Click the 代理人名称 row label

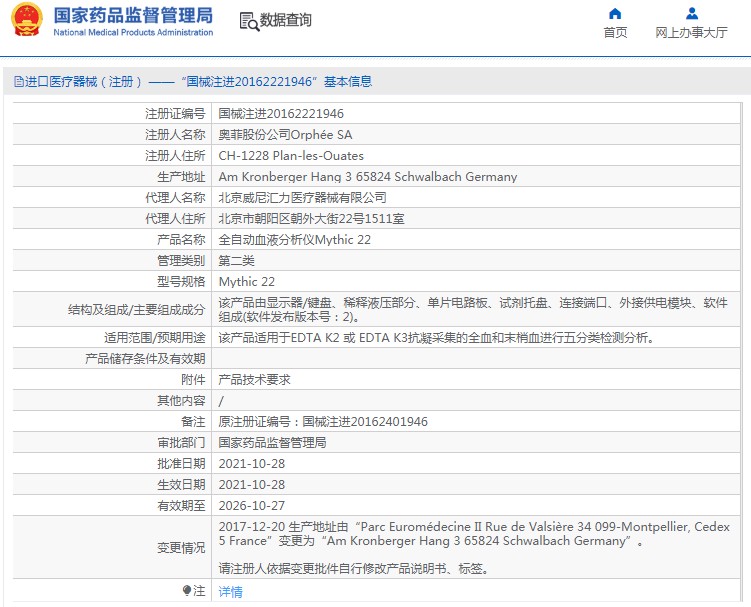click(175, 197)
